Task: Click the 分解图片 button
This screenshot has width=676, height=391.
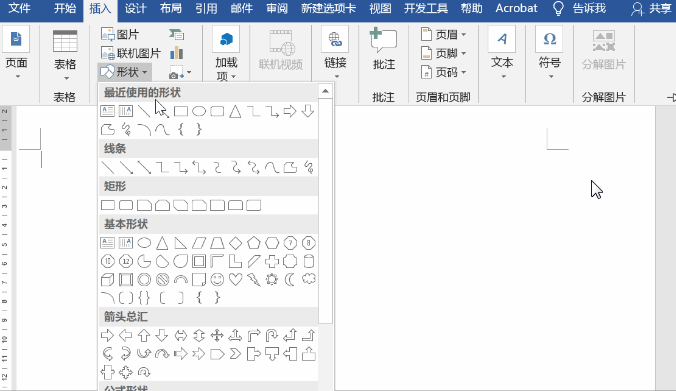Action: tap(603, 50)
